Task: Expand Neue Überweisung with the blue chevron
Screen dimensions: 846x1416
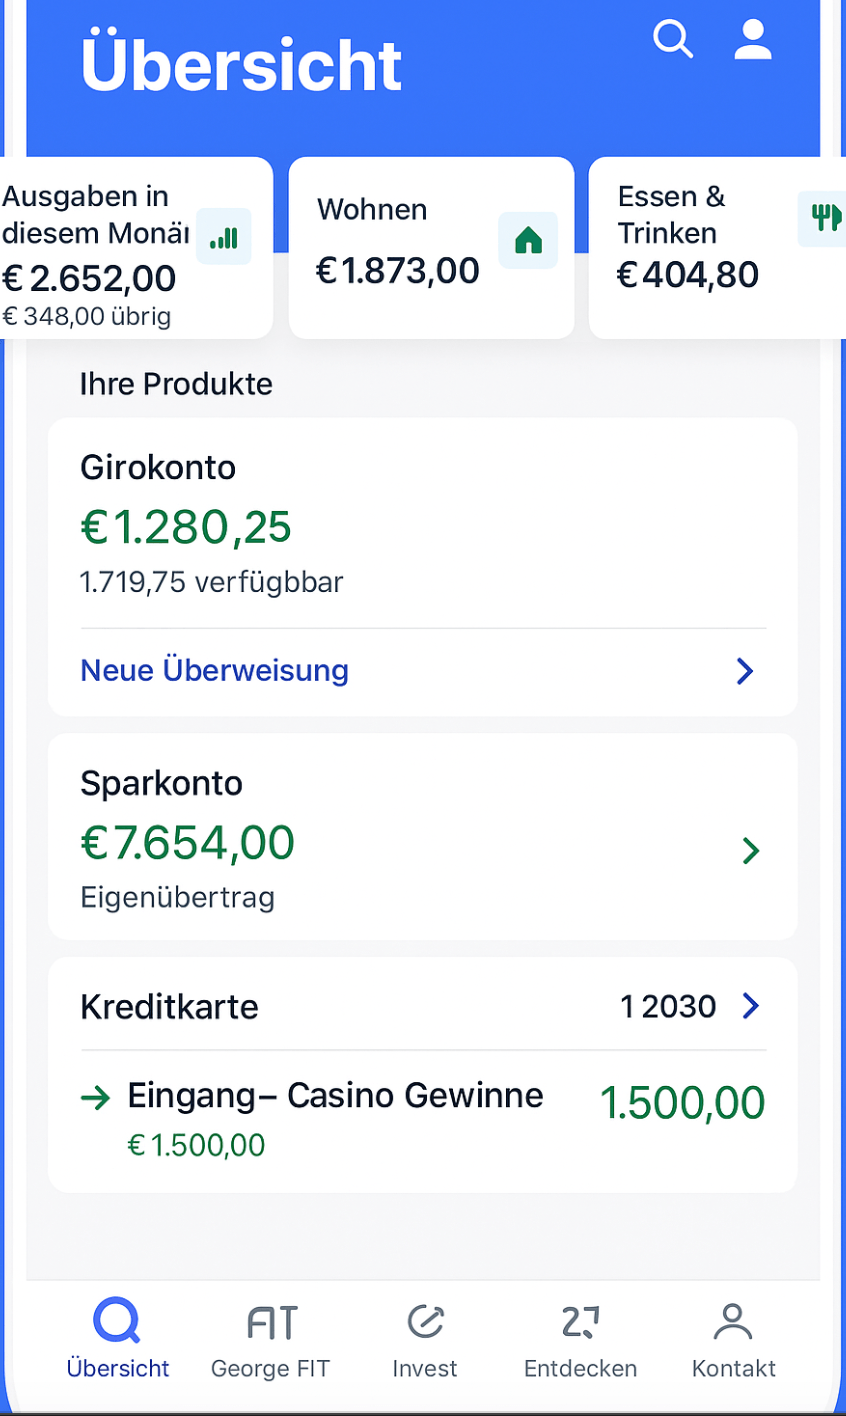Action: [745, 671]
